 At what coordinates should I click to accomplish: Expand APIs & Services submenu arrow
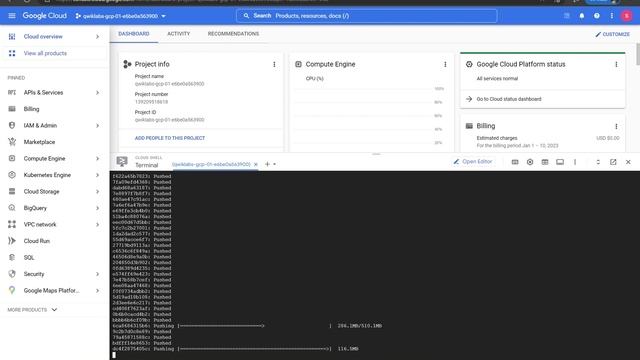pyautogui.click(x=98, y=93)
